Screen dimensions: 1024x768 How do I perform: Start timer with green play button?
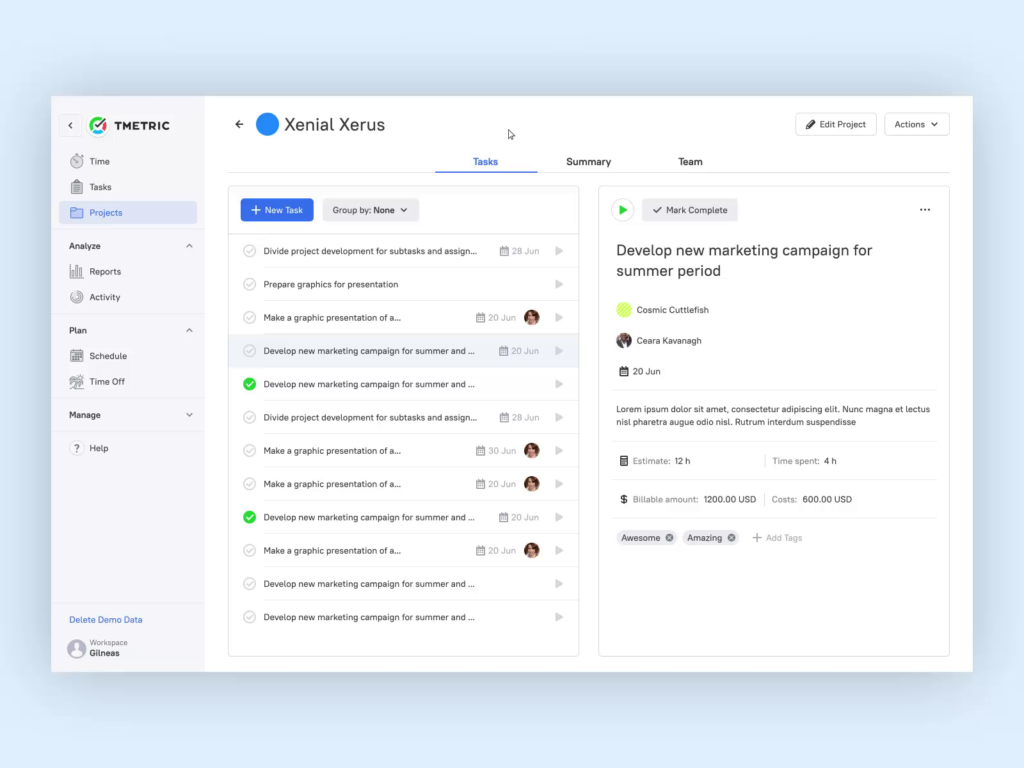click(623, 210)
